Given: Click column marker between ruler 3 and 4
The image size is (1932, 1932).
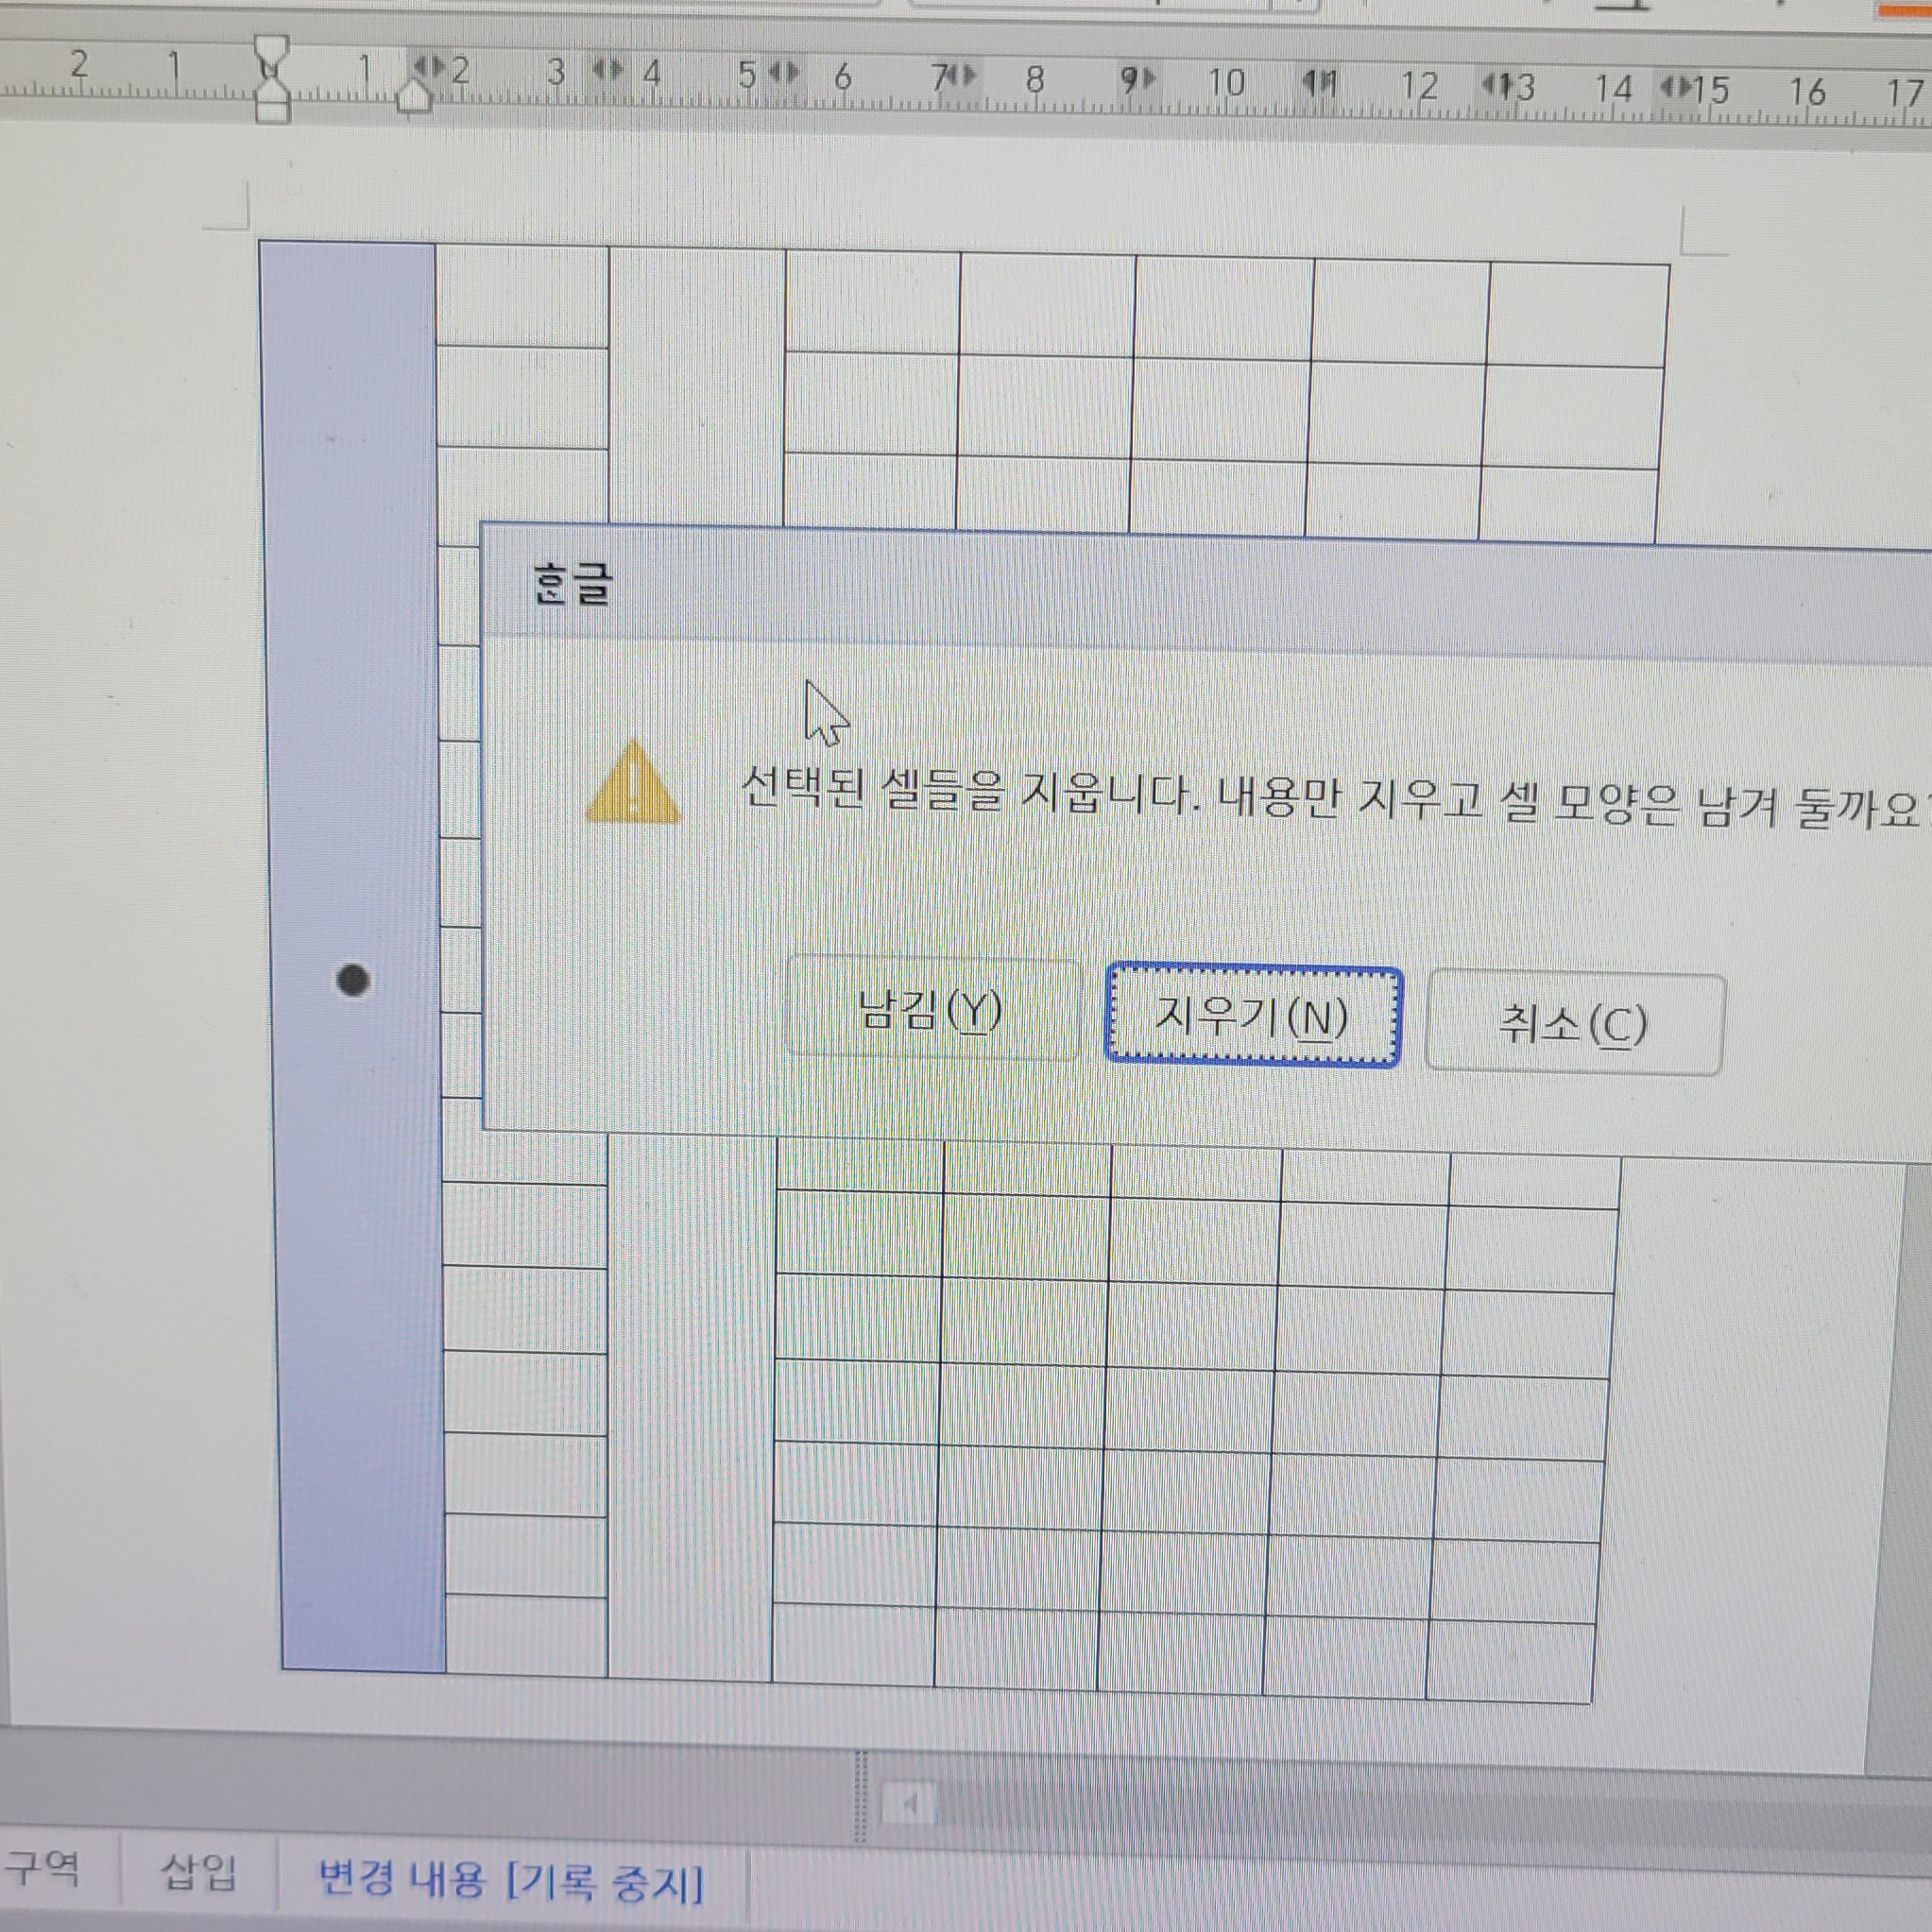Looking at the screenshot, I should pos(607,69).
